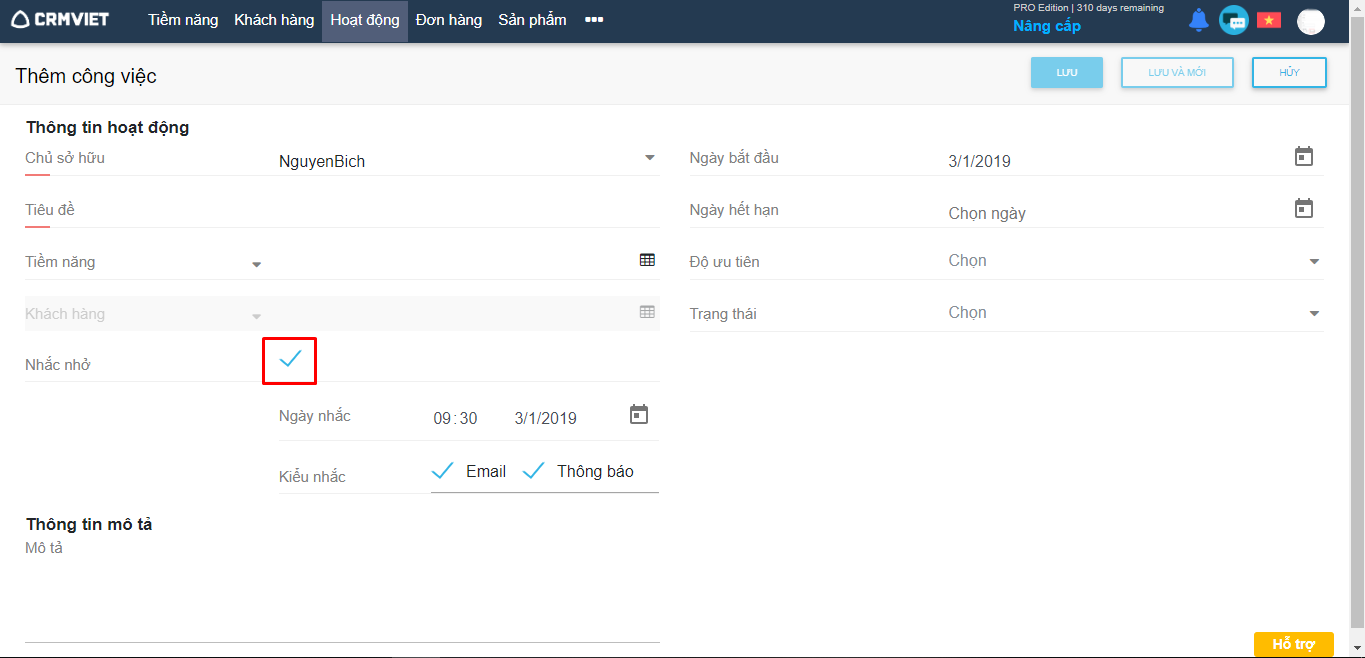Open the Khách hàng menu
The height and width of the screenshot is (658, 1365).
(x=274, y=20)
